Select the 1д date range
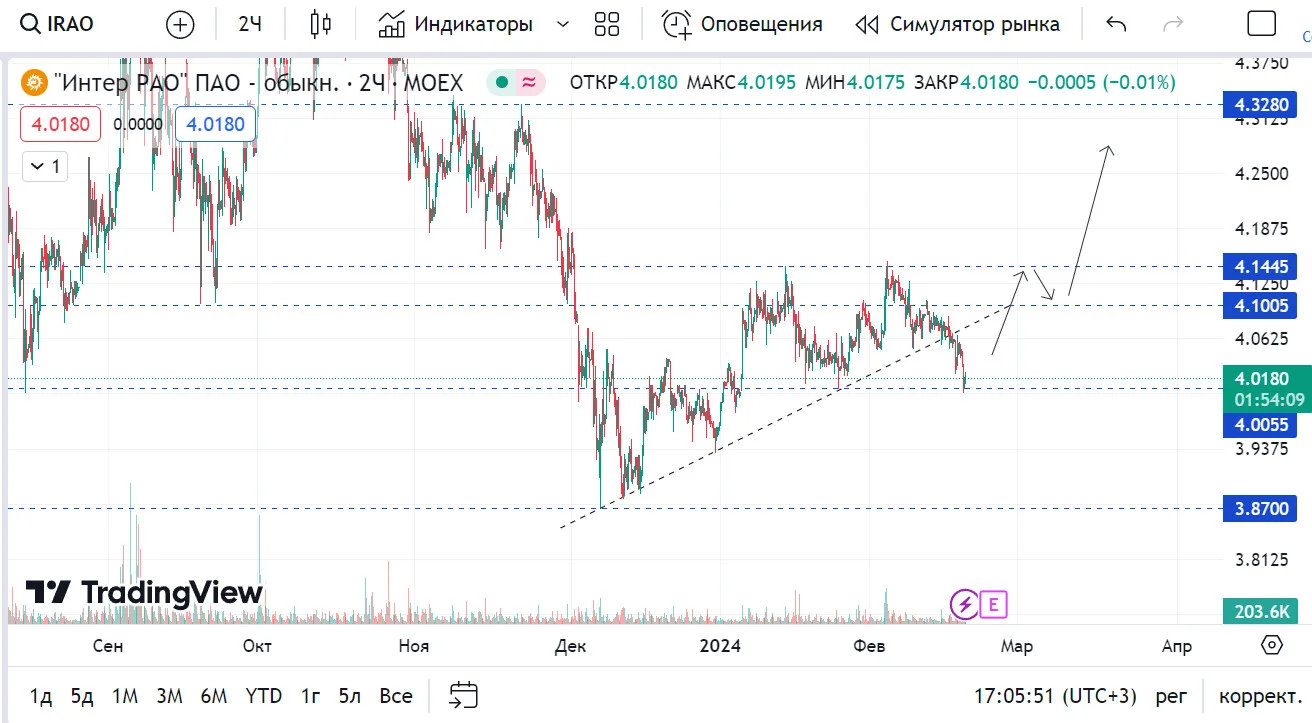The height and width of the screenshot is (723, 1312). (x=41, y=696)
